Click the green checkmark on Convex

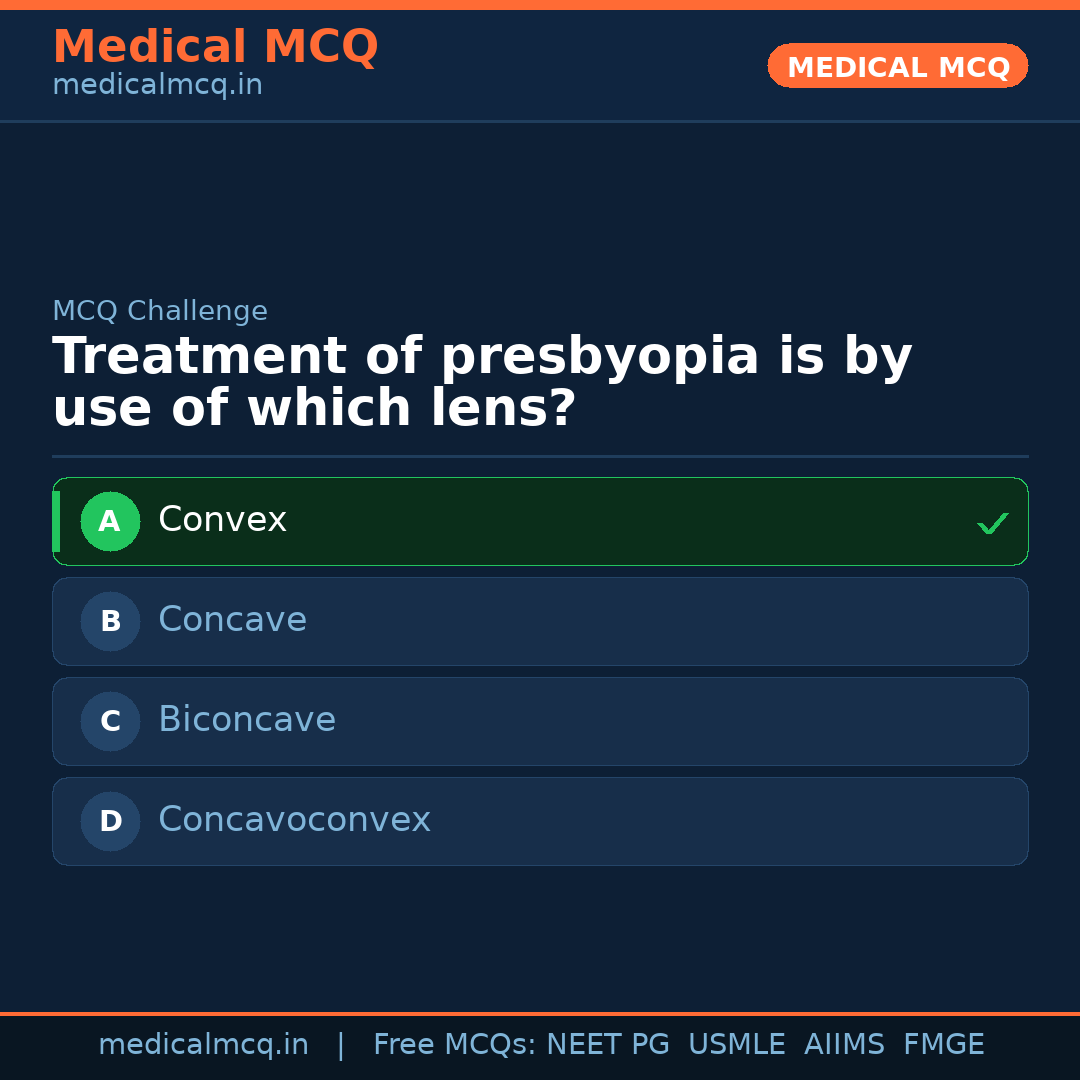(x=992, y=523)
